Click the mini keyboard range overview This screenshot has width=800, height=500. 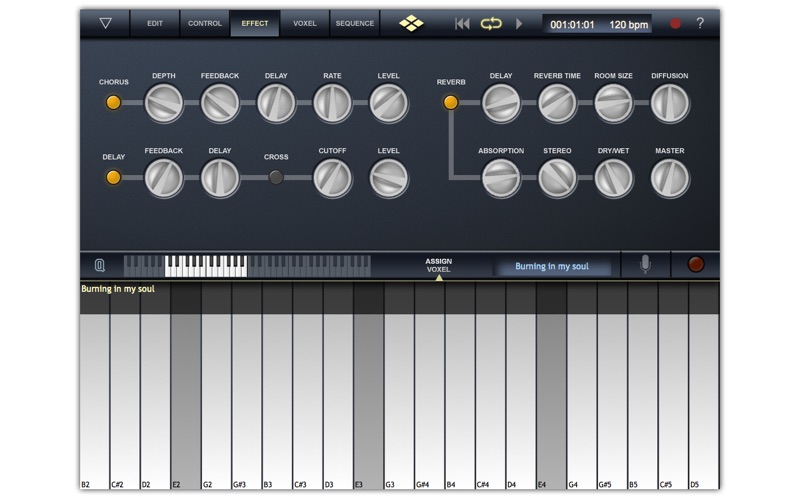point(247,266)
